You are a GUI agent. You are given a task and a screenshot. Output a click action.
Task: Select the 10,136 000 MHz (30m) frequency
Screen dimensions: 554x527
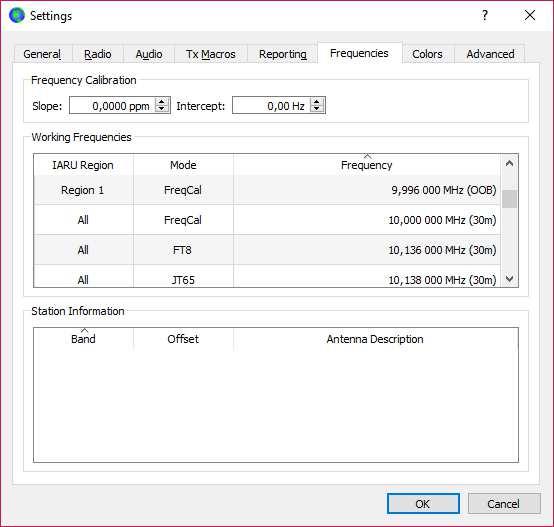367,250
